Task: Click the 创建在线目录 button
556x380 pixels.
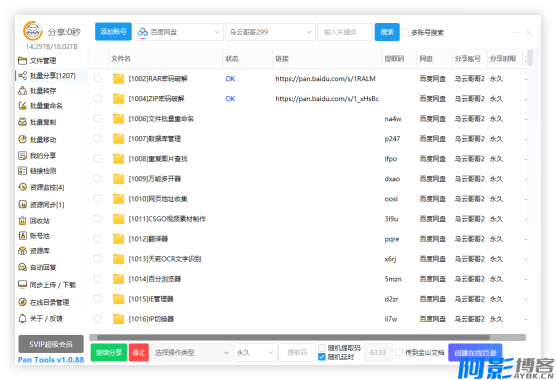Action: pyautogui.click(x=475, y=353)
